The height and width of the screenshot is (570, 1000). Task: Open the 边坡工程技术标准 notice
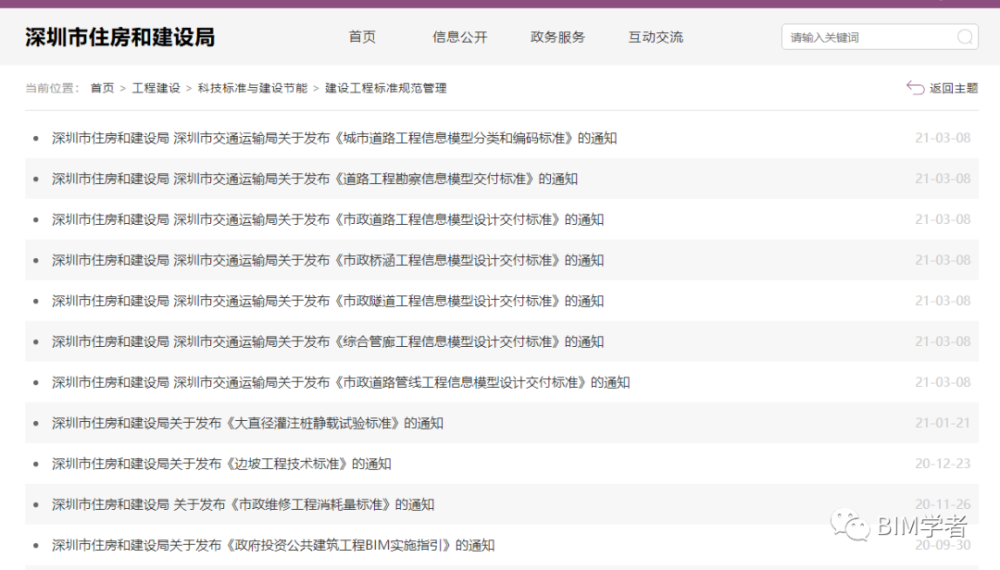point(221,464)
